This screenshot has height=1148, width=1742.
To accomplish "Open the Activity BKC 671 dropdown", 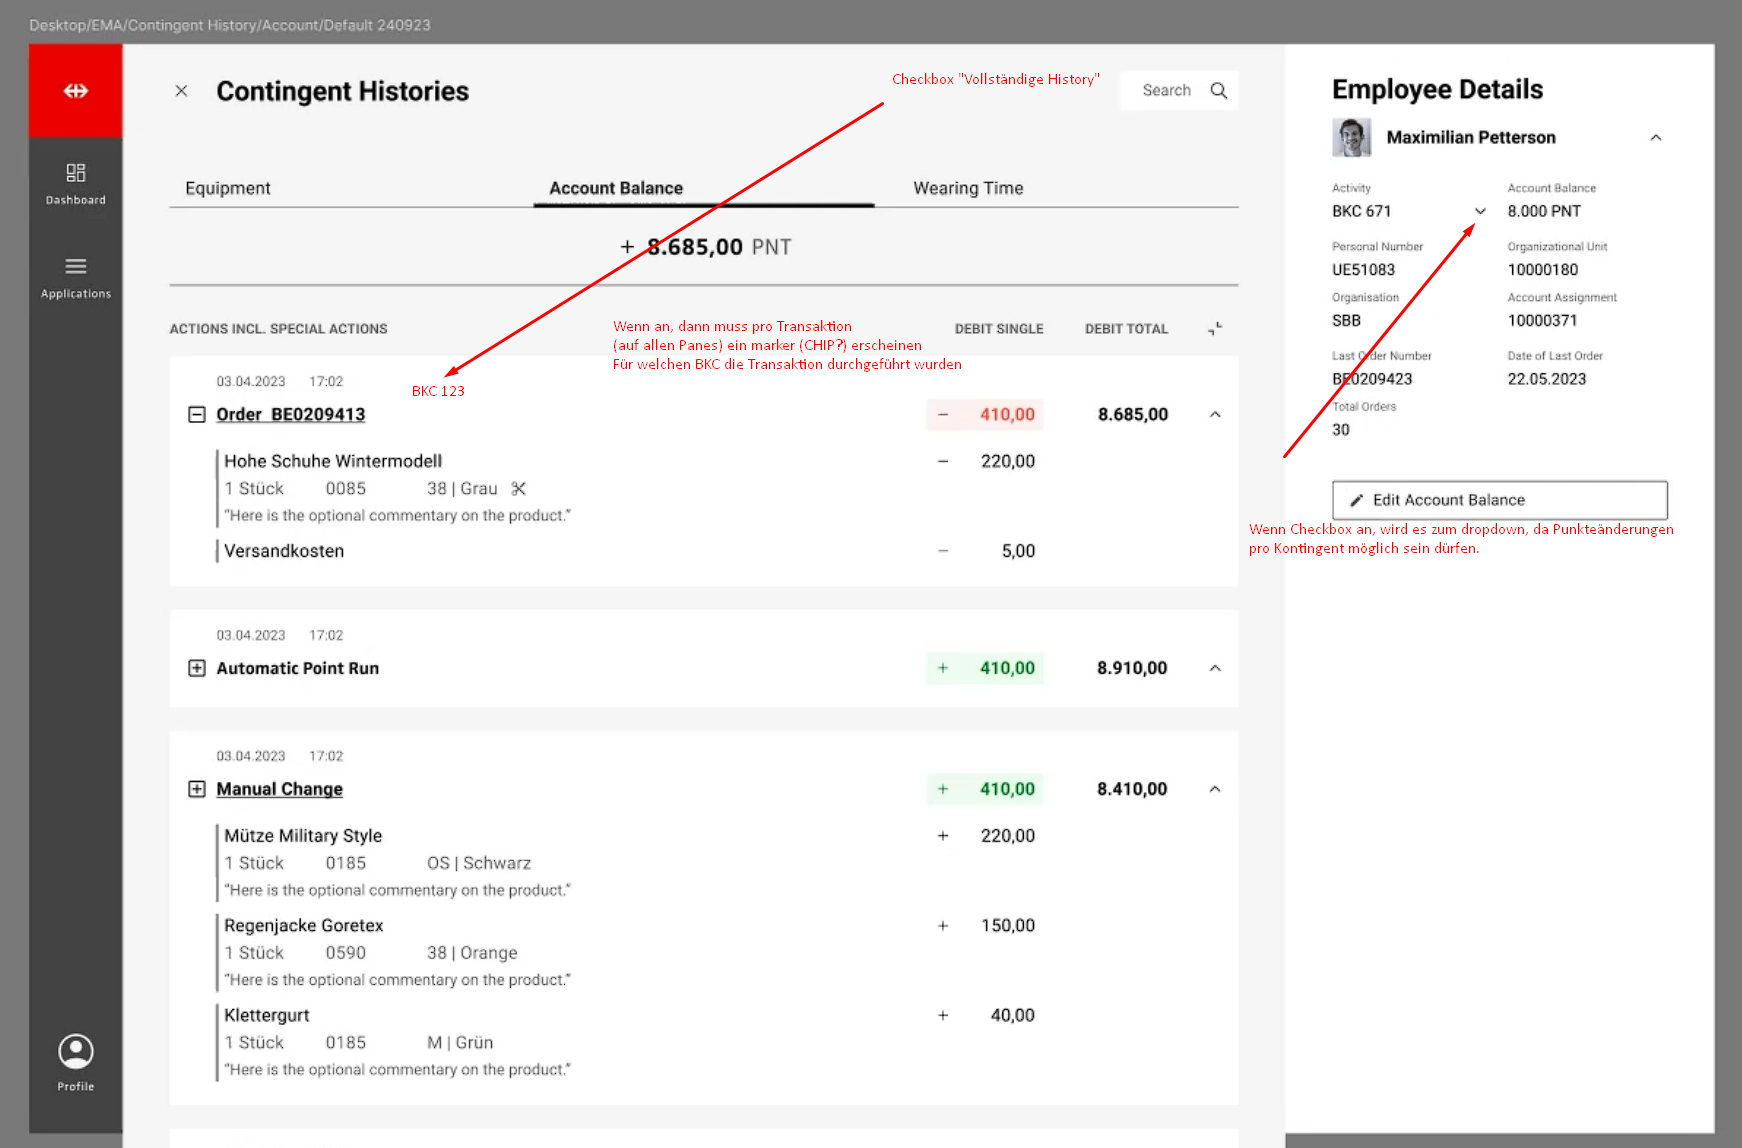I will 1480,211.
